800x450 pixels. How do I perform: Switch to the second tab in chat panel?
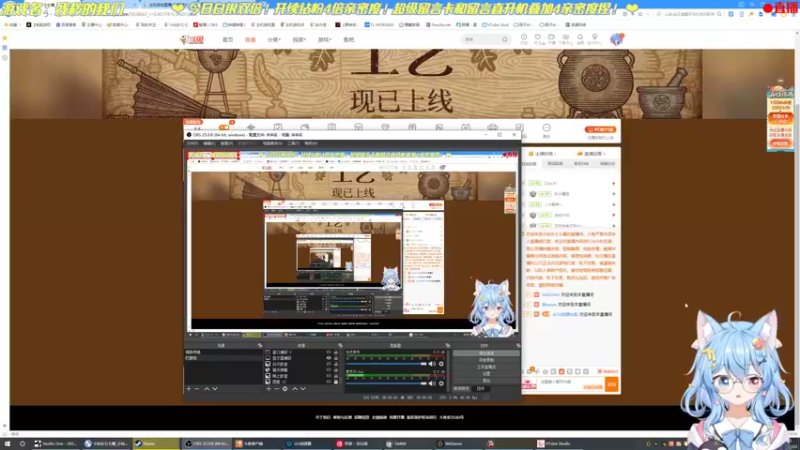[555, 164]
